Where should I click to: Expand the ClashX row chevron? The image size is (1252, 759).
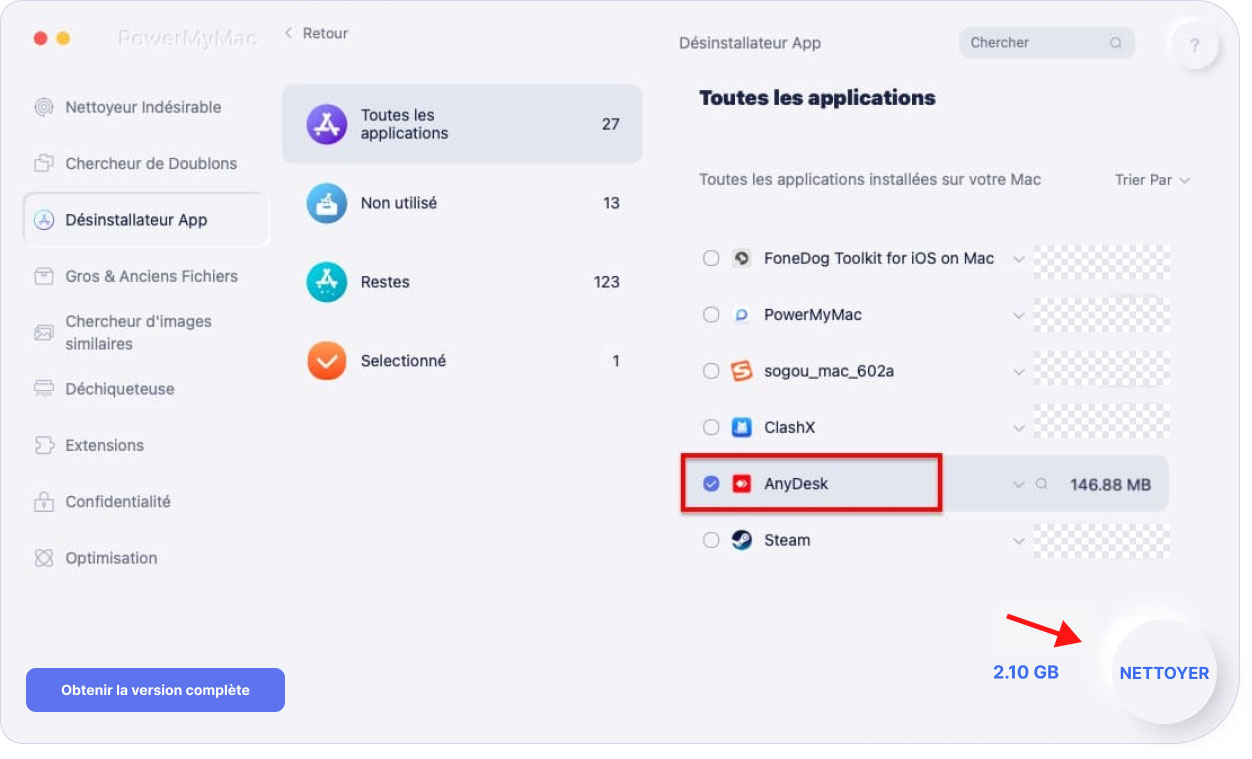pyautogui.click(x=1018, y=428)
